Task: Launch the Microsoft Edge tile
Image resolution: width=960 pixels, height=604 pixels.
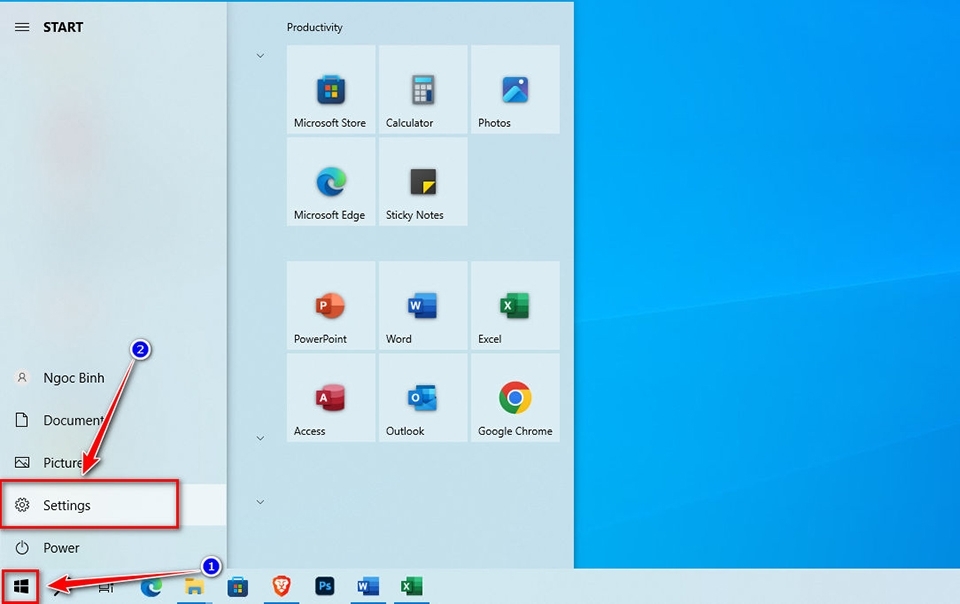Action: pyautogui.click(x=331, y=182)
